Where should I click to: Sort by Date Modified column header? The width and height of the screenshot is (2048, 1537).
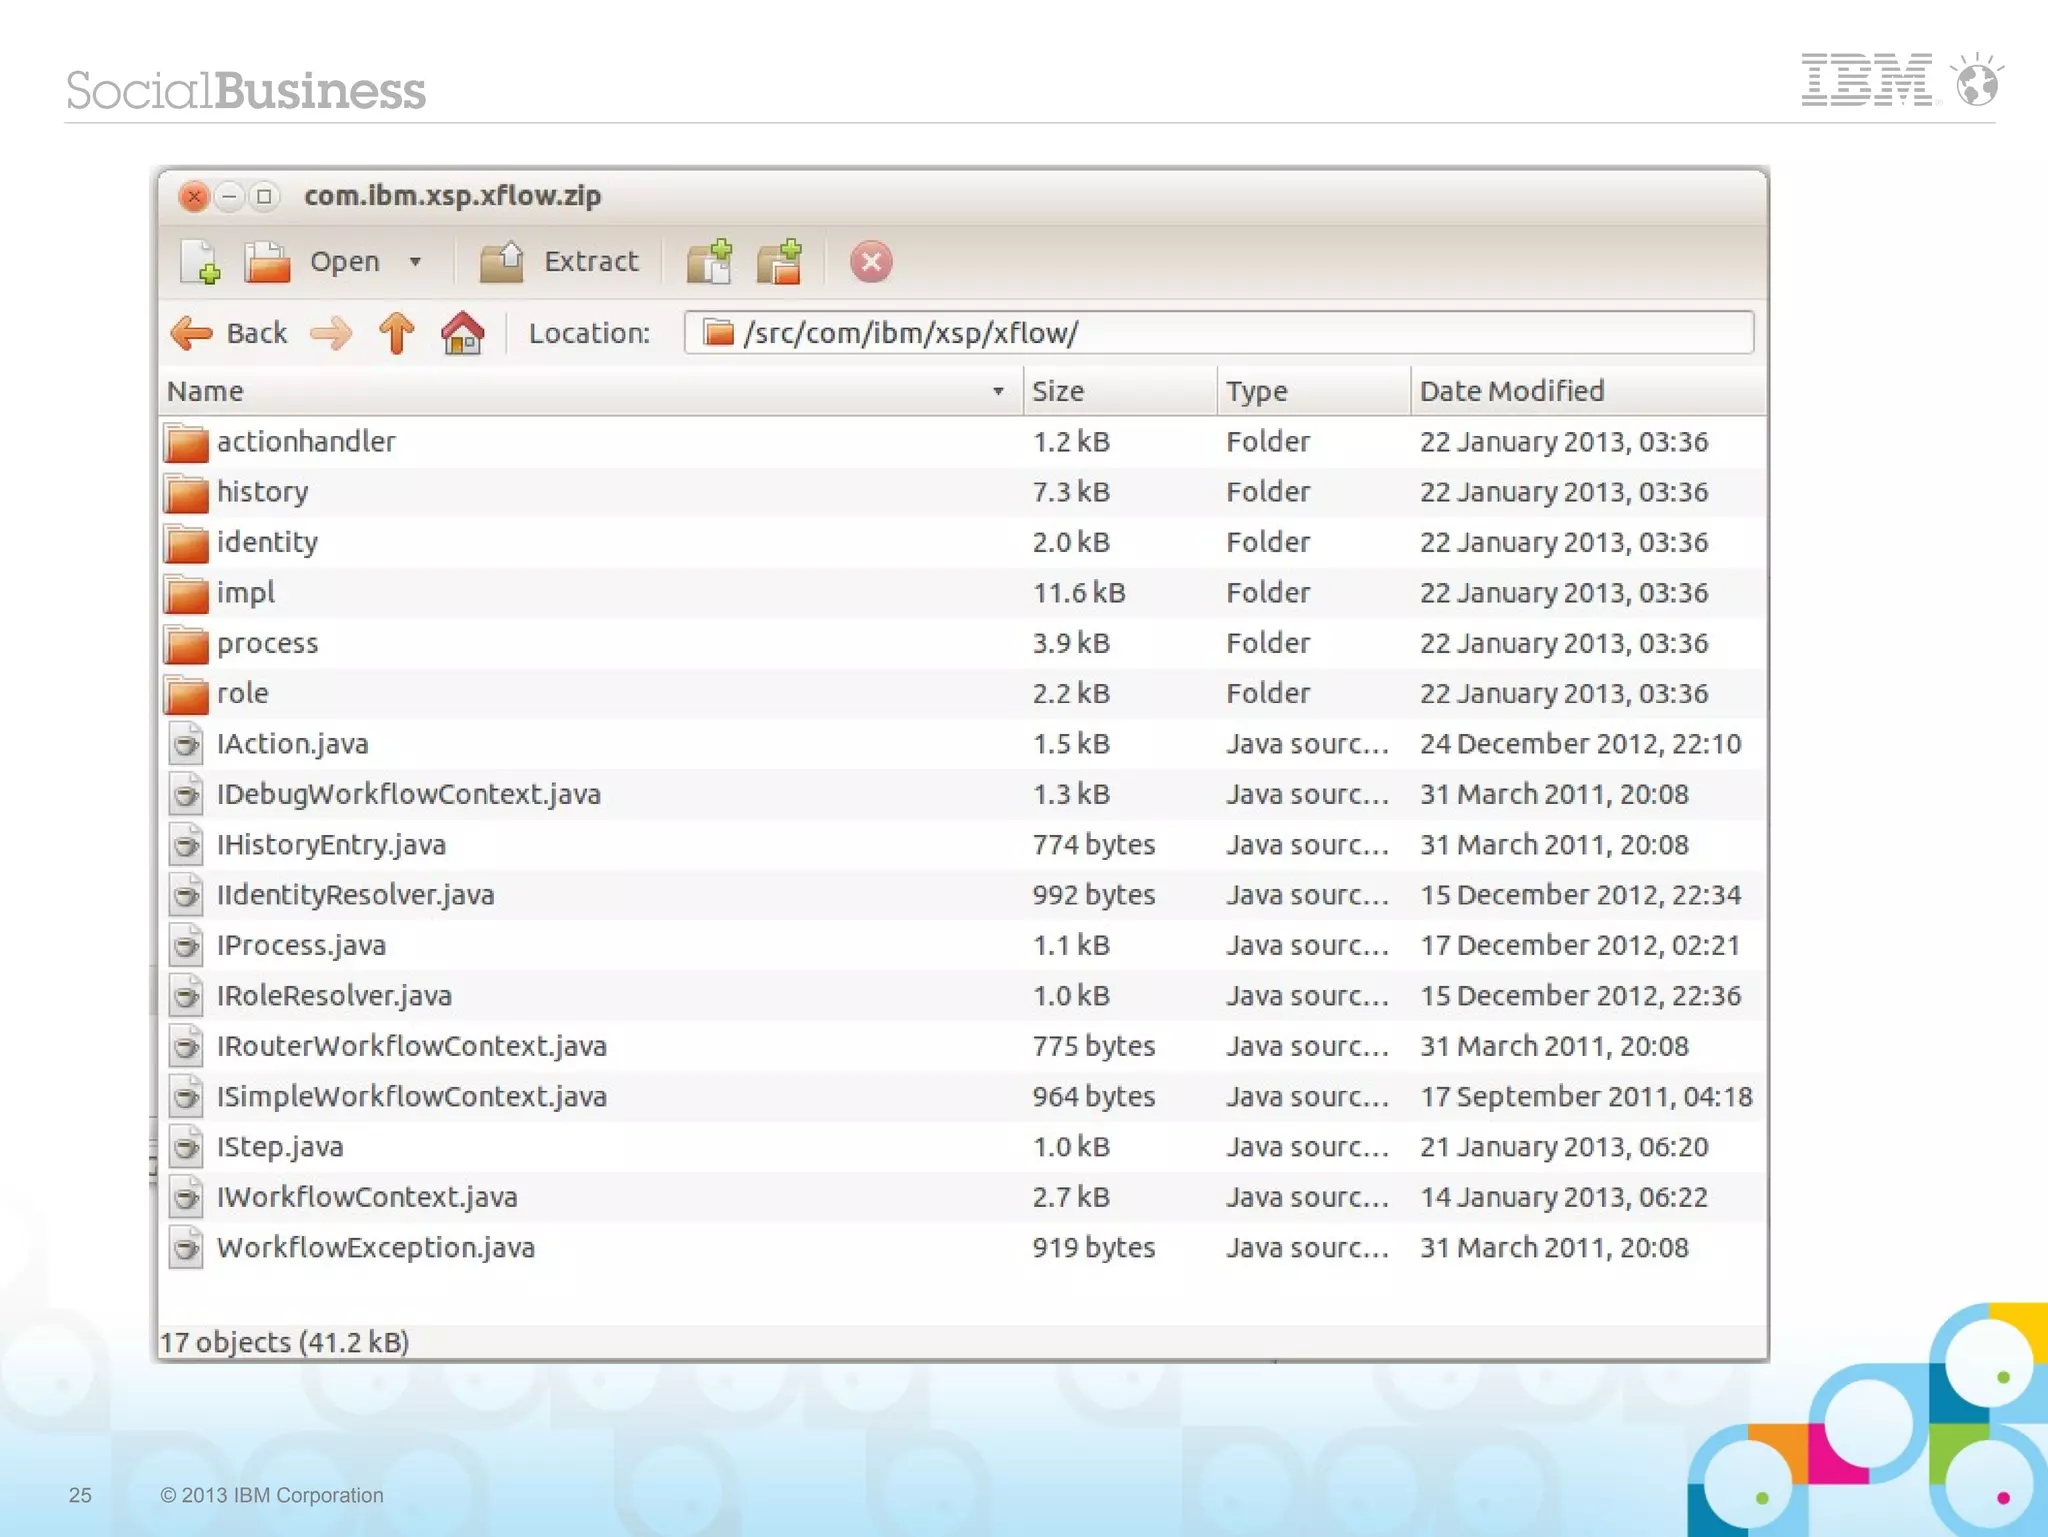(1511, 391)
